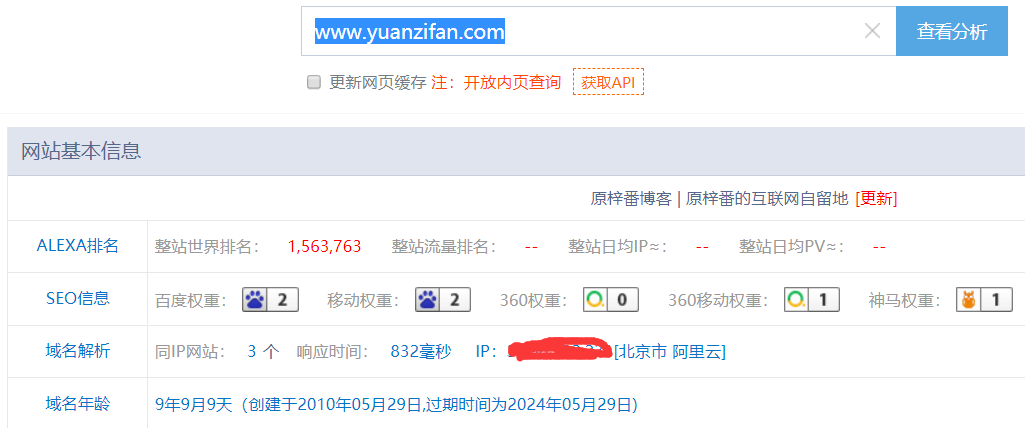This screenshot has width=1025, height=428.
Task: Open the 开放内页查询 link
Action: tap(512, 83)
